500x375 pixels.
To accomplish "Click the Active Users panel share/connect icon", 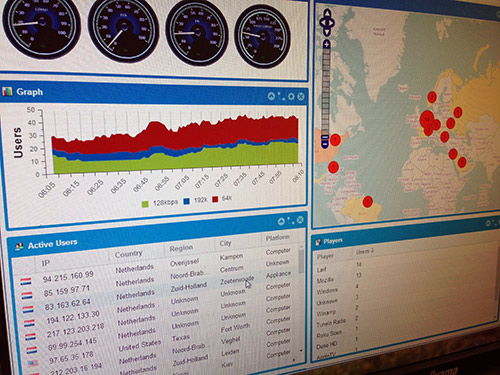I will 291,221.
